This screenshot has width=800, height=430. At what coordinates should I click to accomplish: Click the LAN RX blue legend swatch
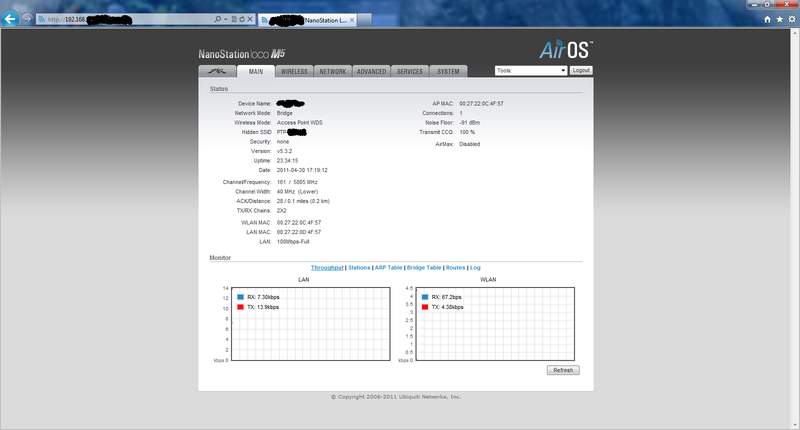240,297
